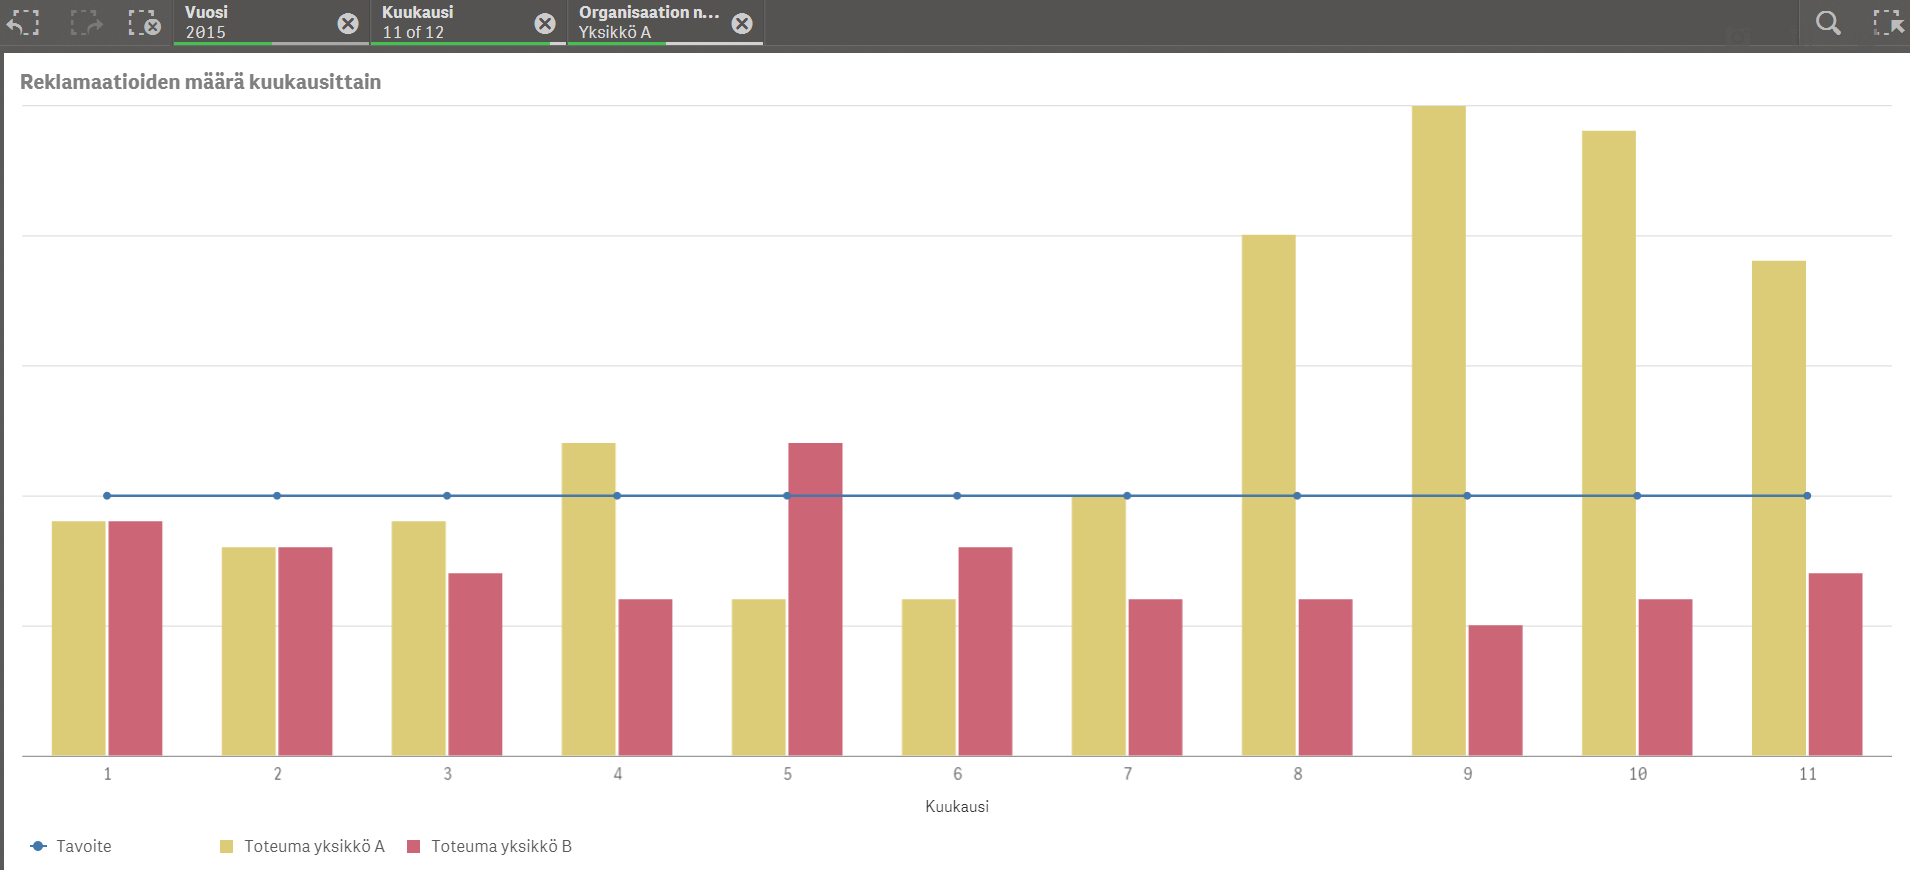Screen dimensions: 1910x870
Task: Open the selections tool icon
Action: point(1888,23)
